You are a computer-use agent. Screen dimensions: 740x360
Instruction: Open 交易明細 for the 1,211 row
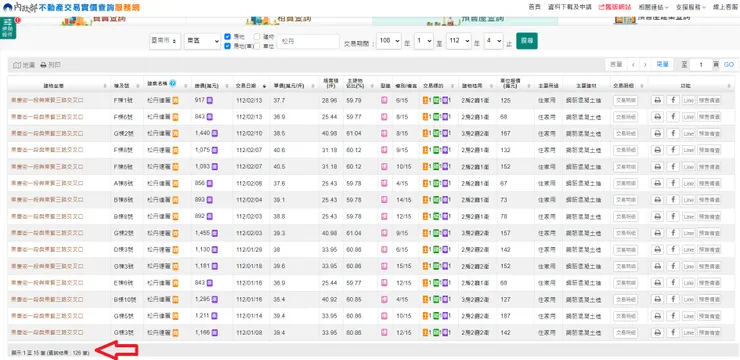pos(625,316)
